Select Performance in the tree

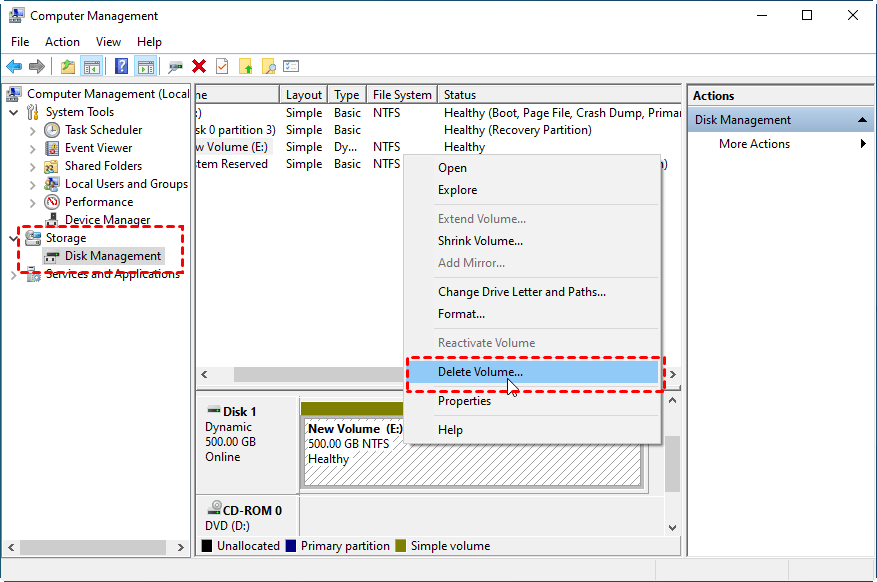point(99,201)
